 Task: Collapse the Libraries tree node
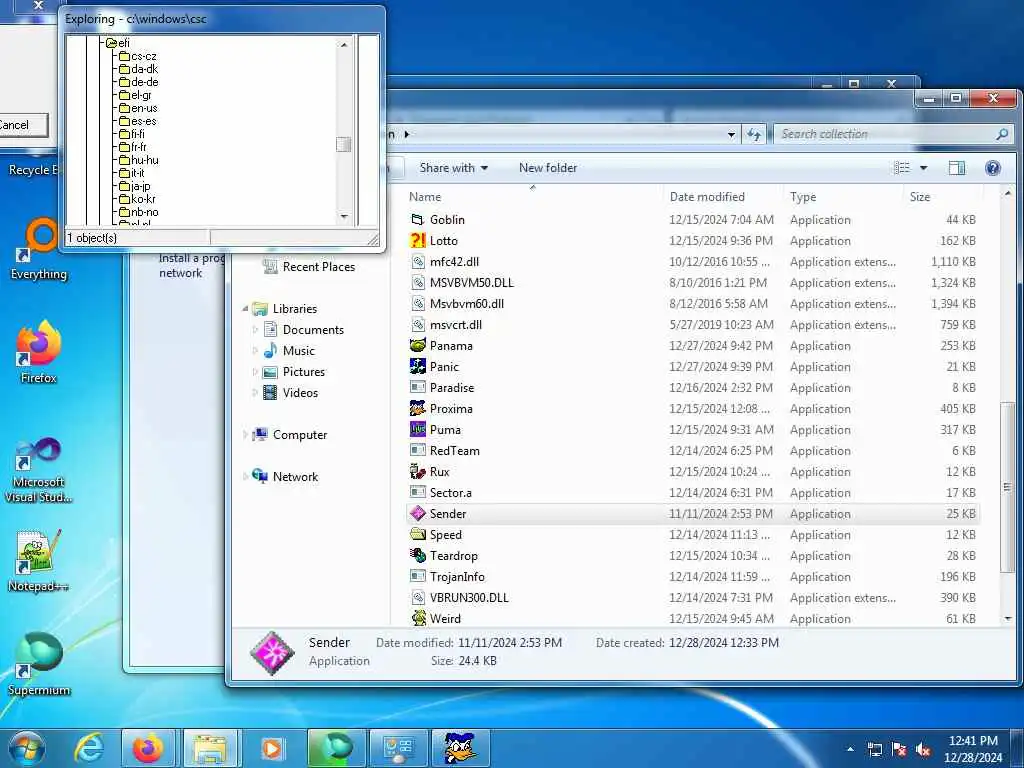246,308
